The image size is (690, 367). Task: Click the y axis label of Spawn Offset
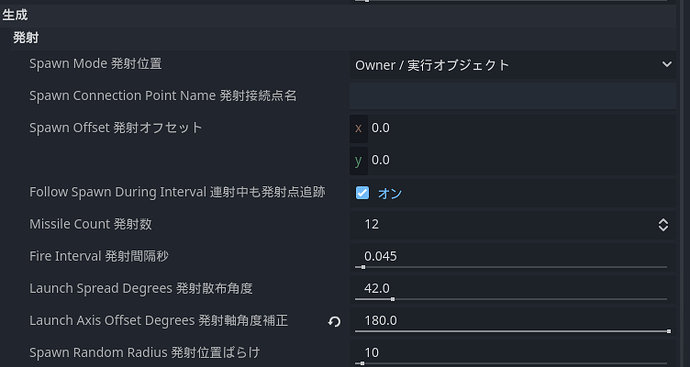click(x=358, y=161)
